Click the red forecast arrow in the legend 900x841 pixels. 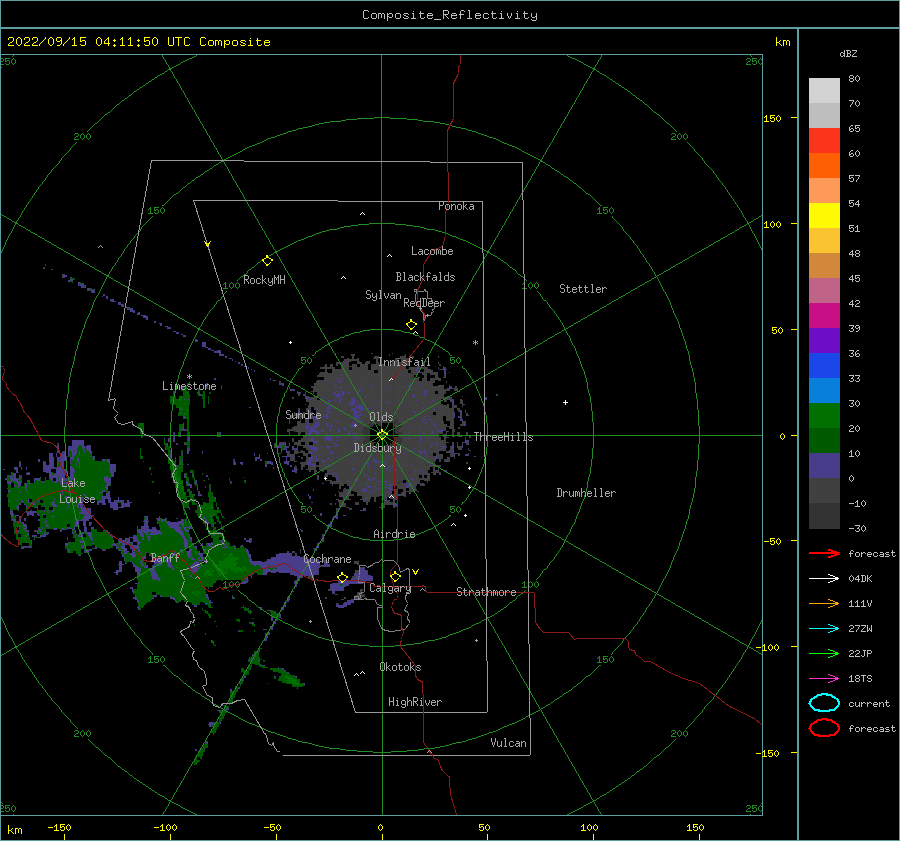[x=824, y=553]
